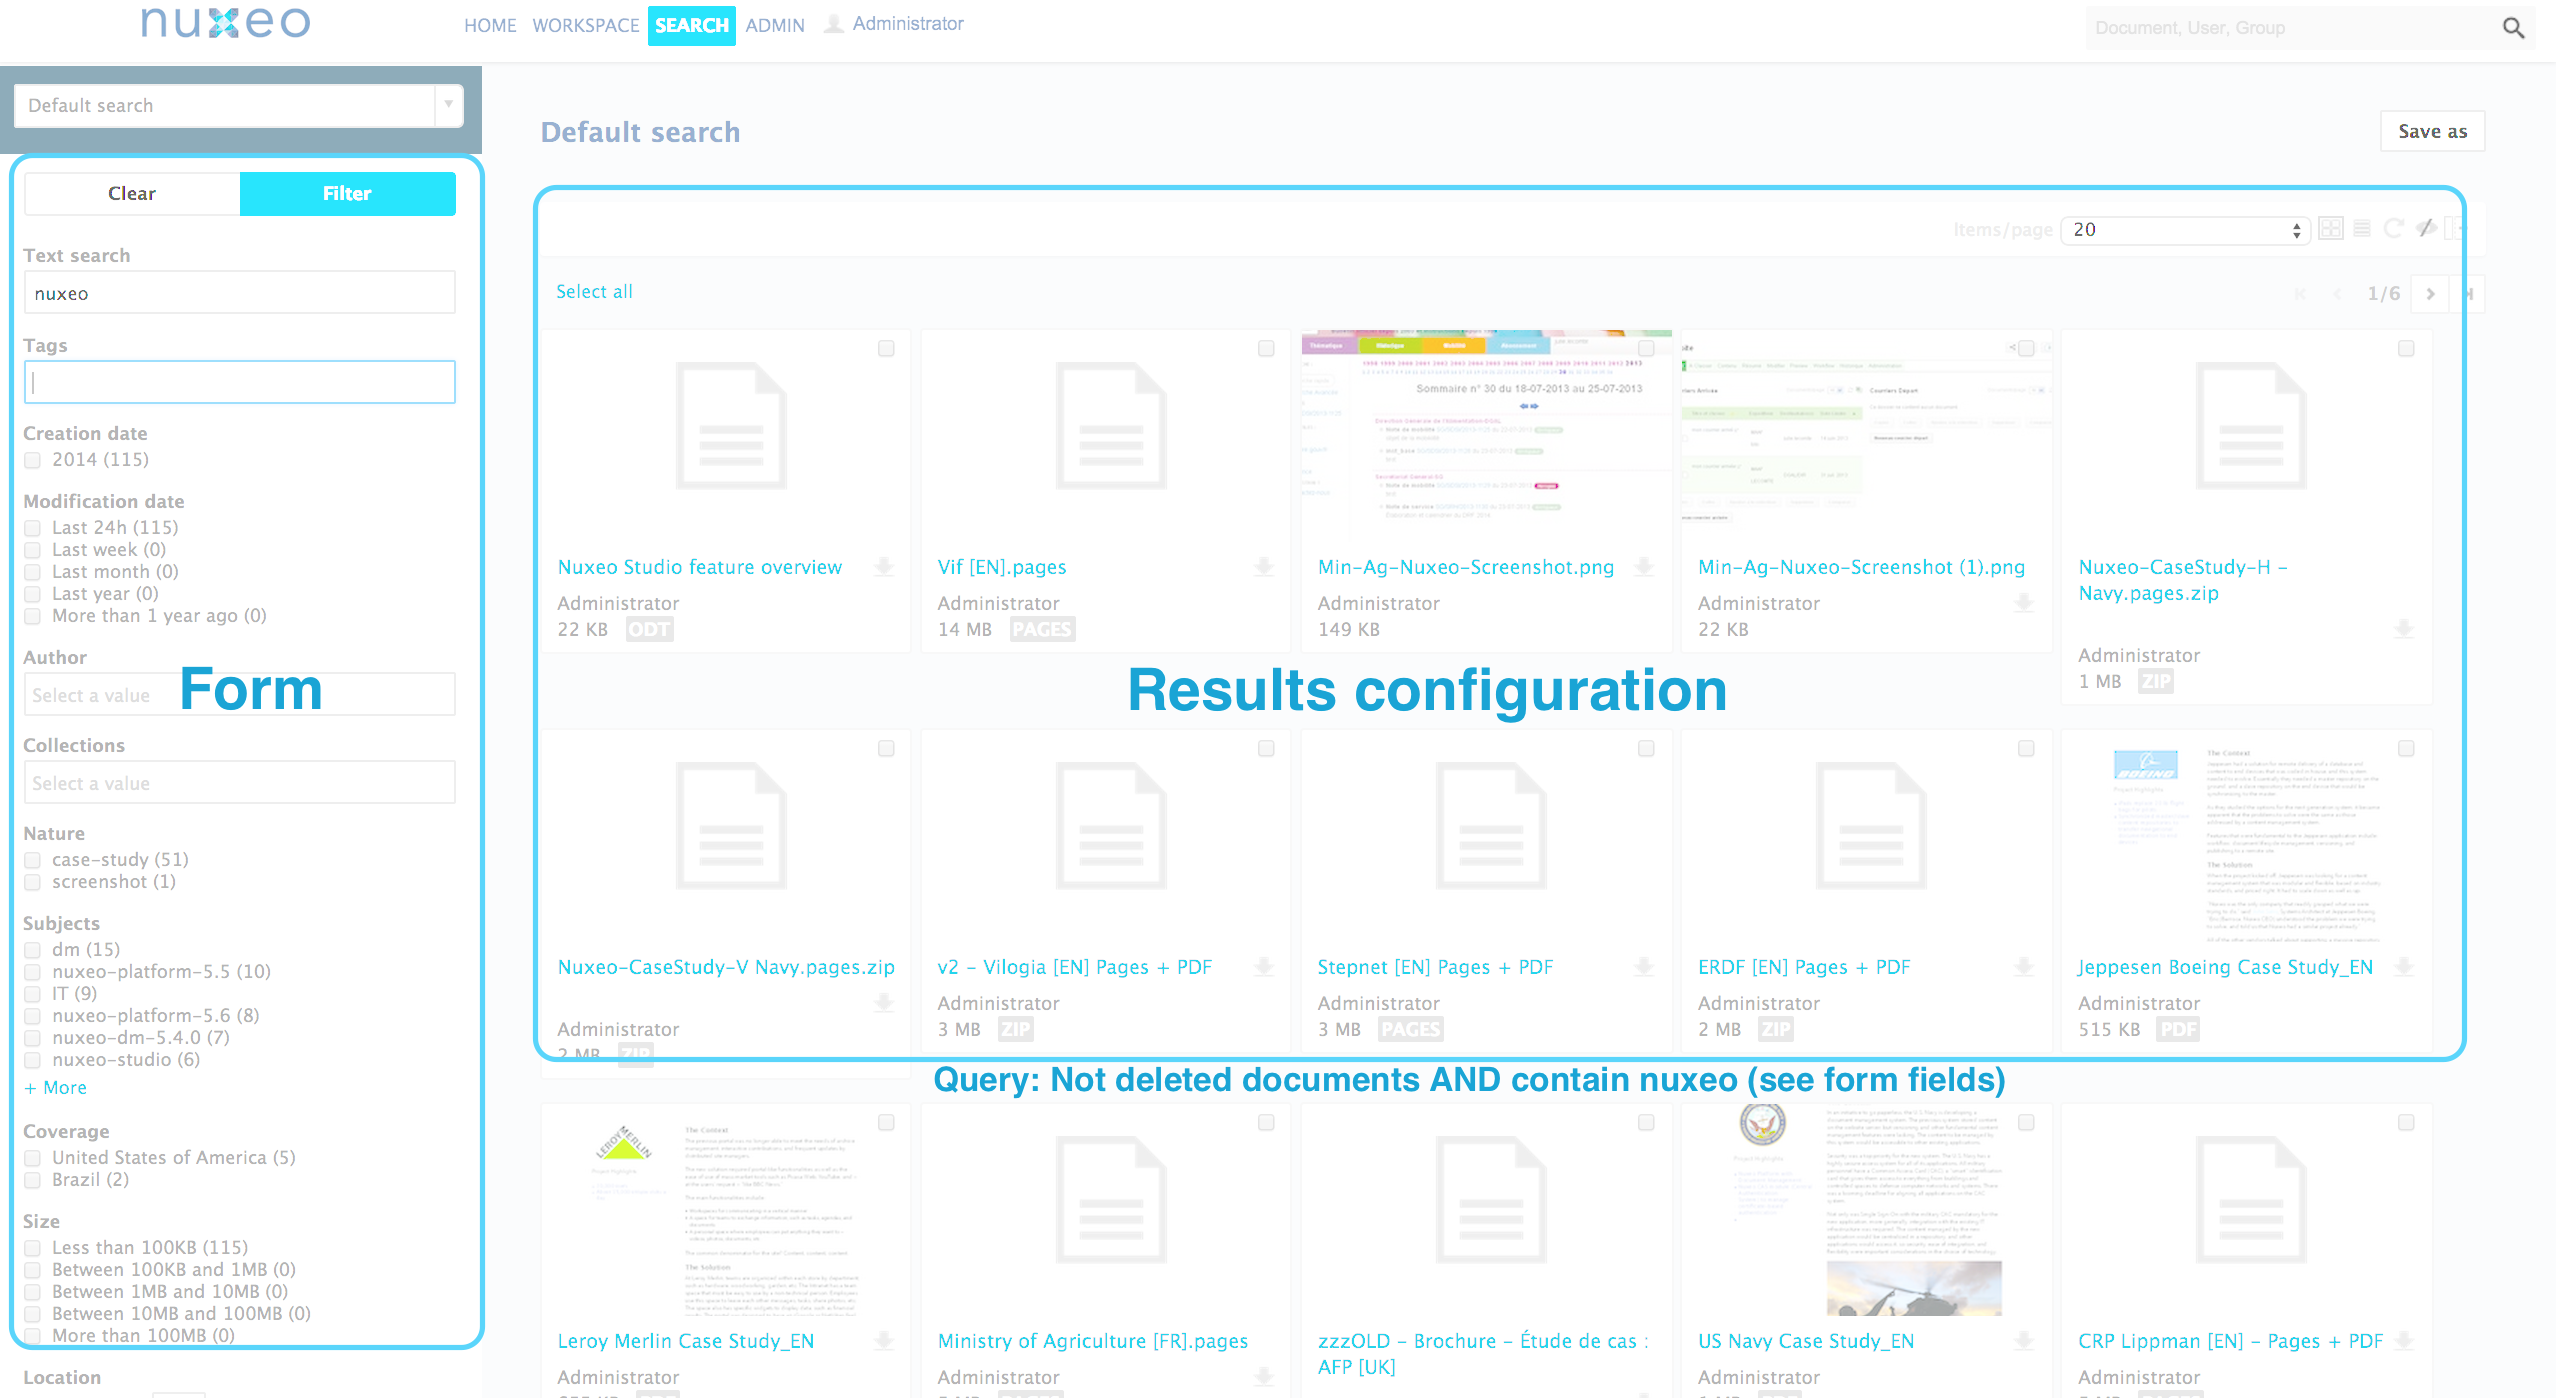The height and width of the screenshot is (1398, 2556).
Task: Click the Document, User, Group search box
Action: click(2290, 28)
